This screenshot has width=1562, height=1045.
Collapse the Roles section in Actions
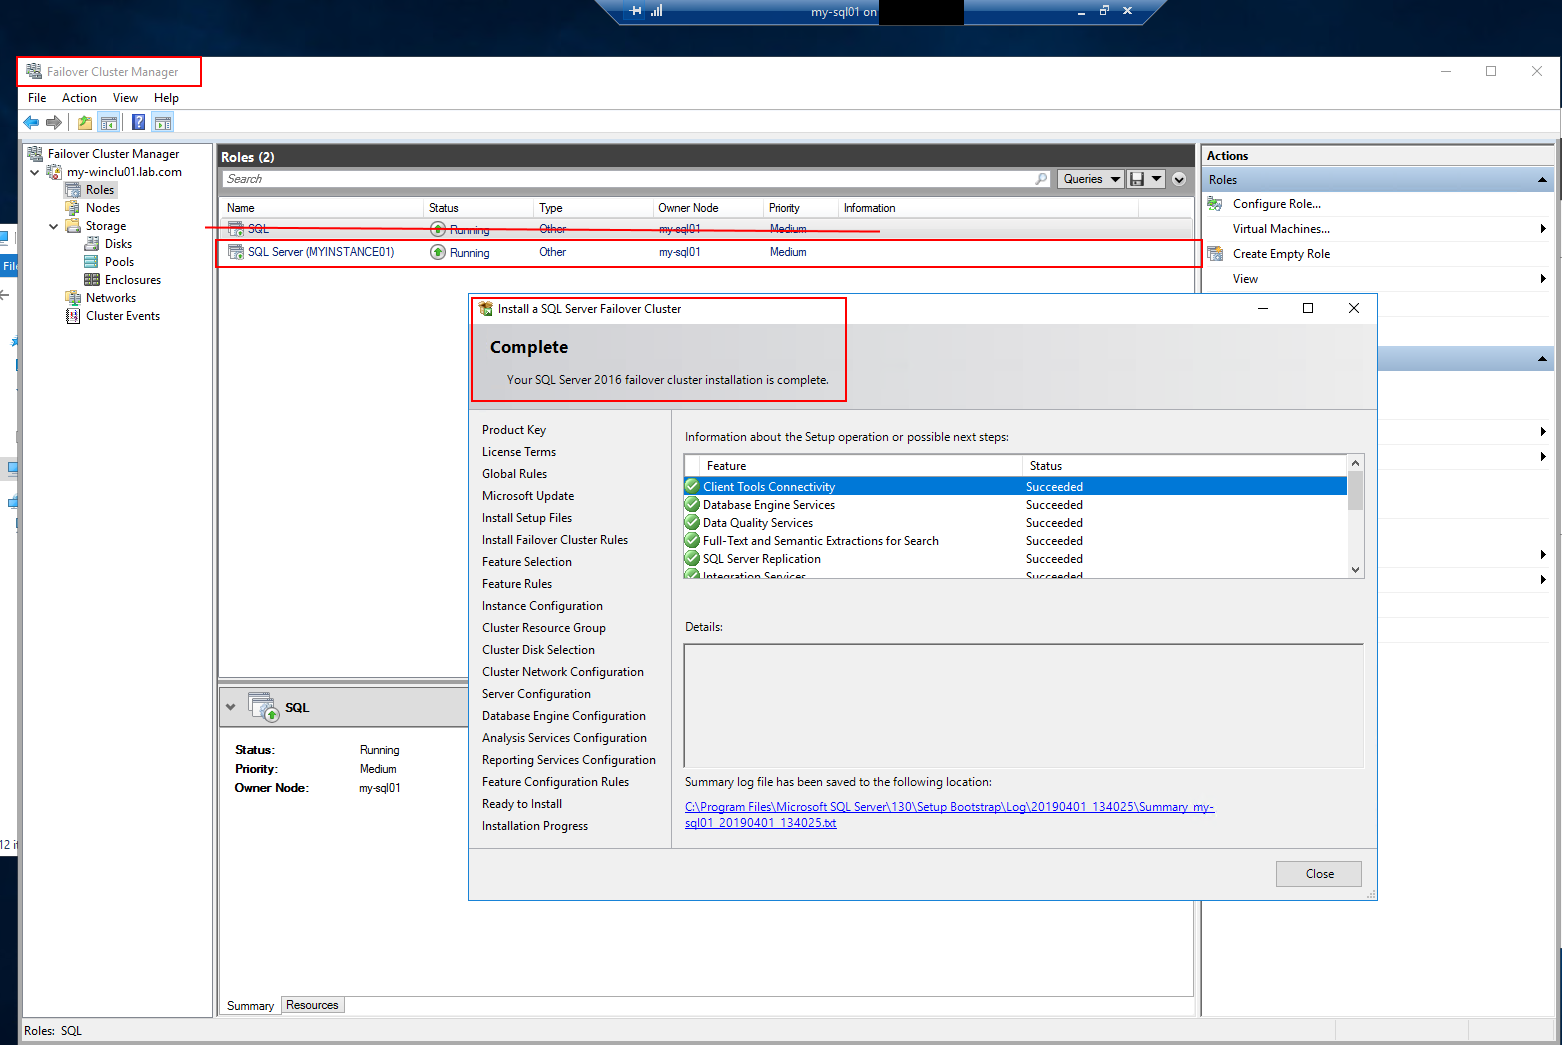(1542, 180)
